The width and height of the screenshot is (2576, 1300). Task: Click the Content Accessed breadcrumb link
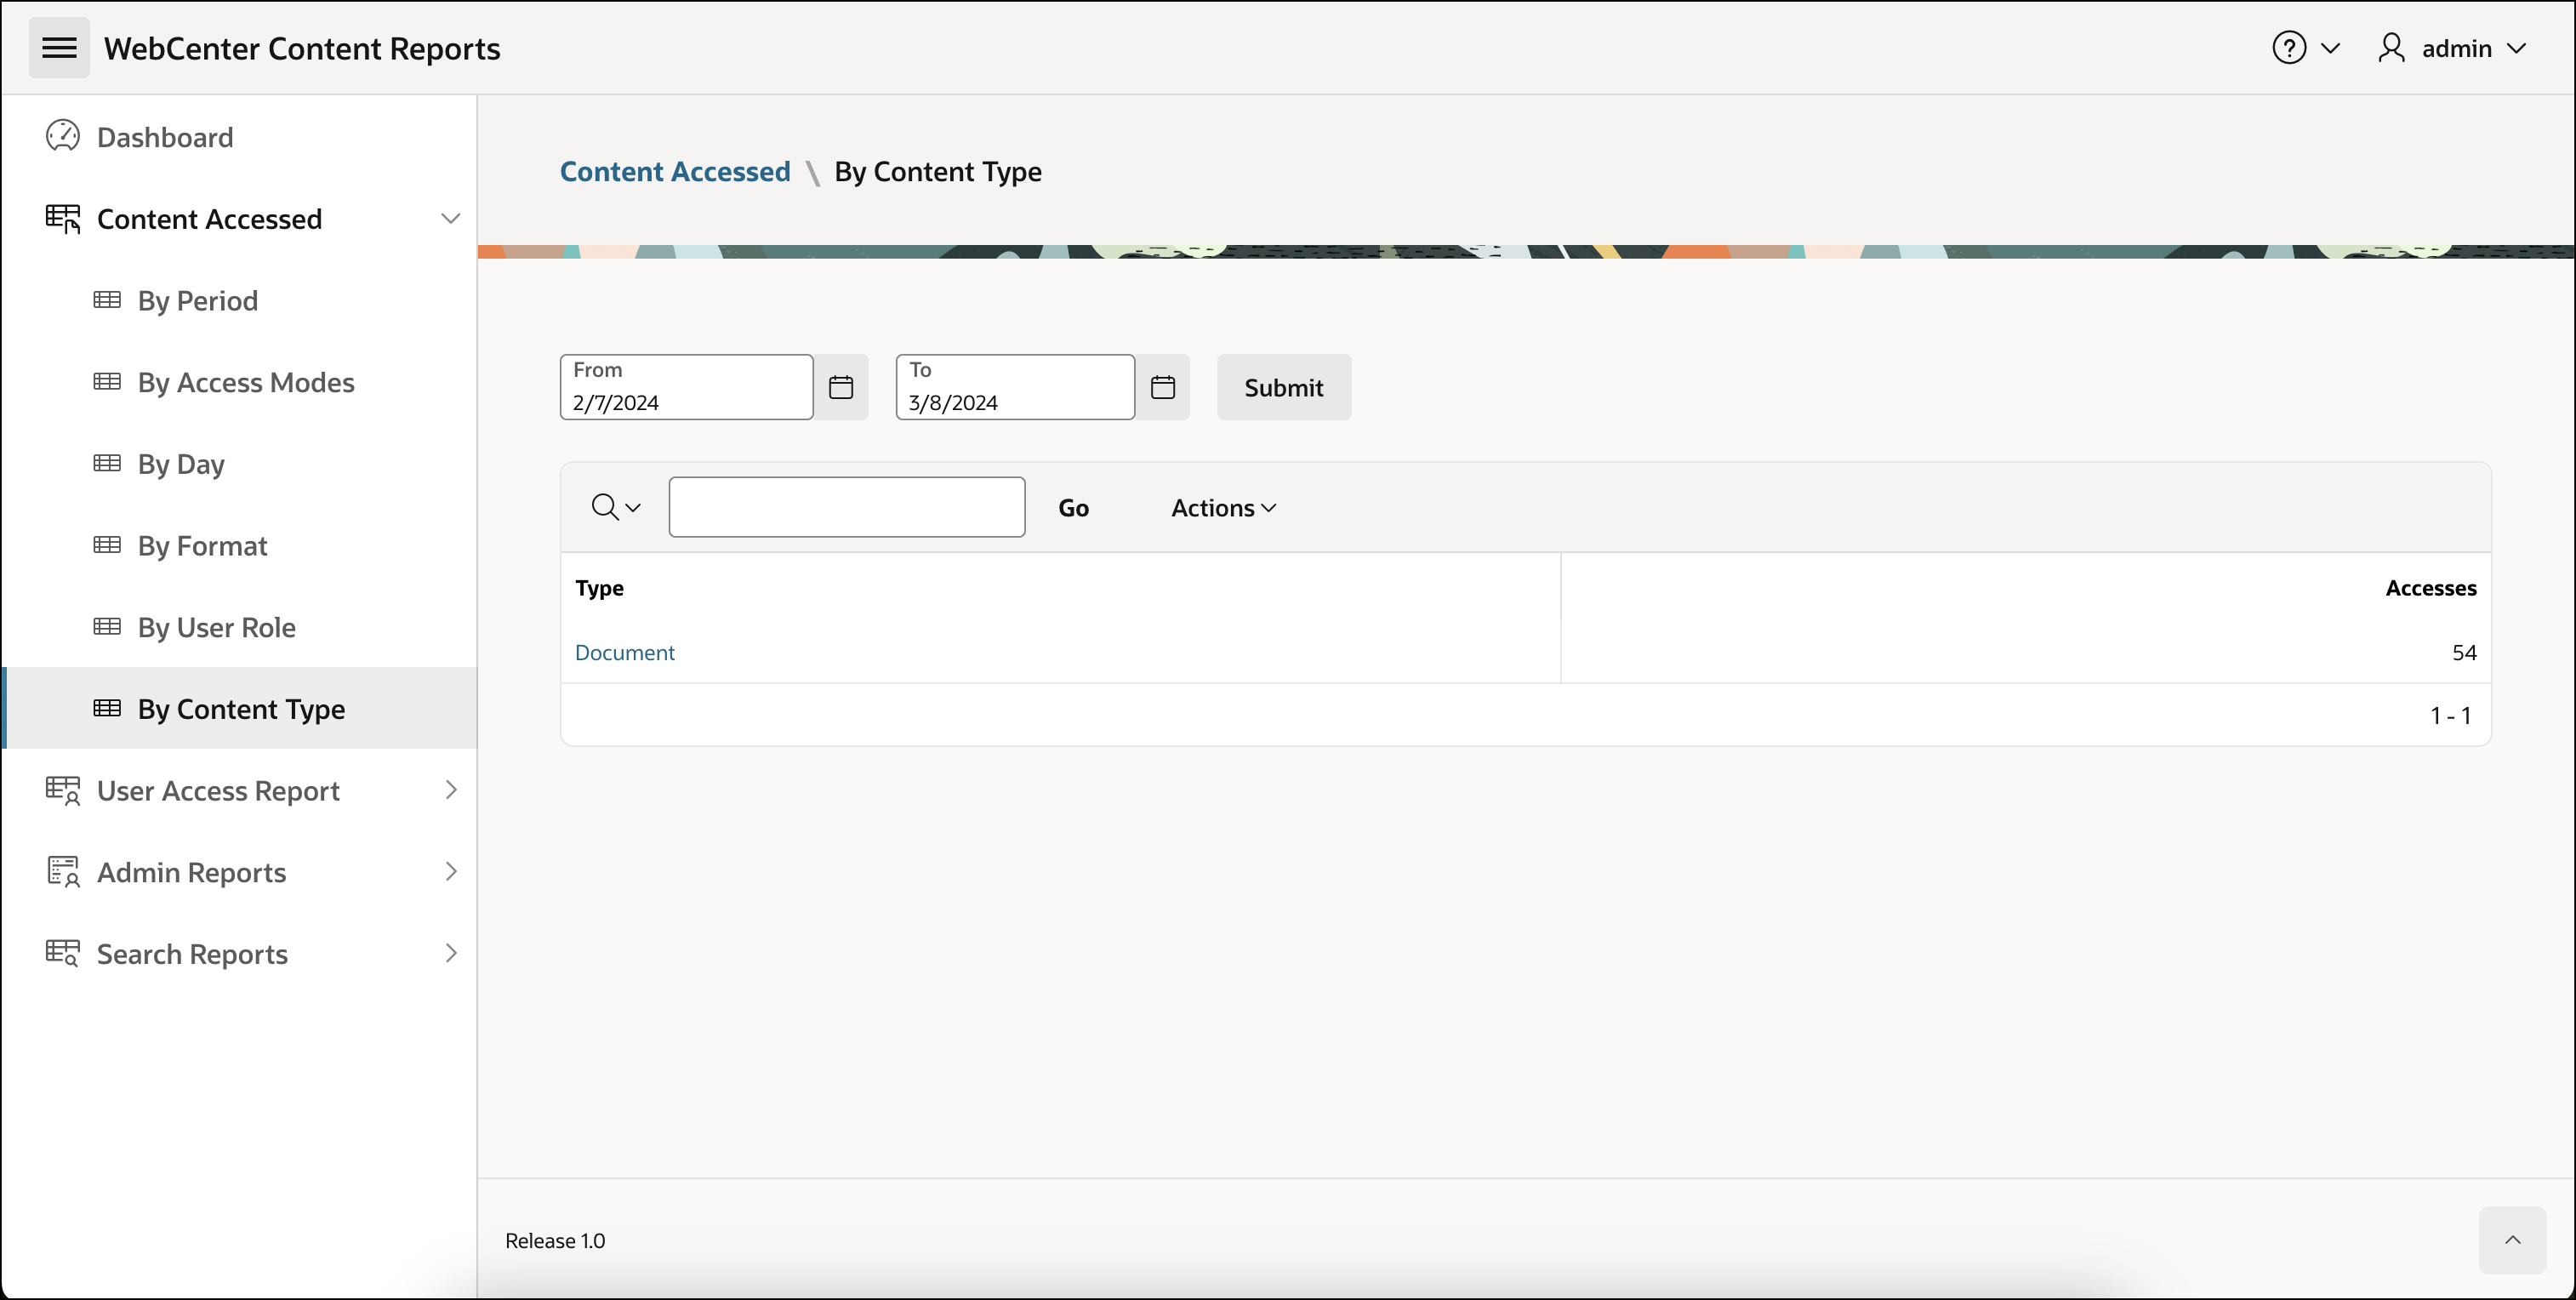[675, 171]
